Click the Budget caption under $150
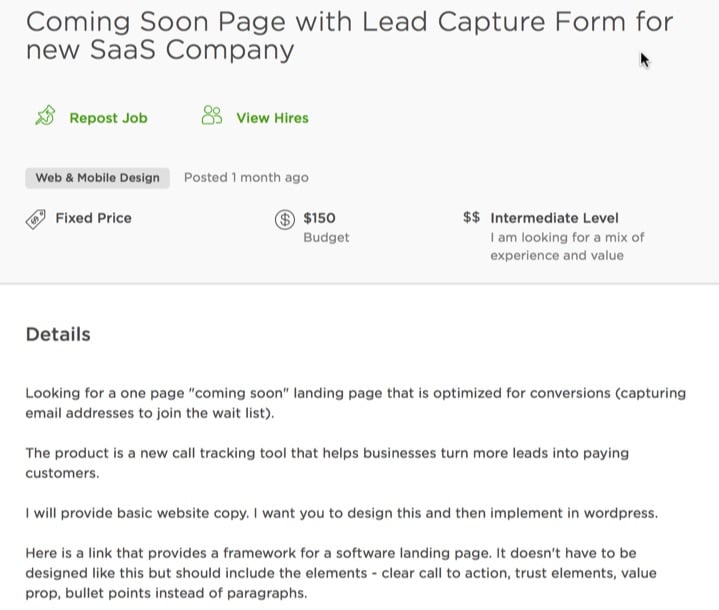 pos(326,238)
